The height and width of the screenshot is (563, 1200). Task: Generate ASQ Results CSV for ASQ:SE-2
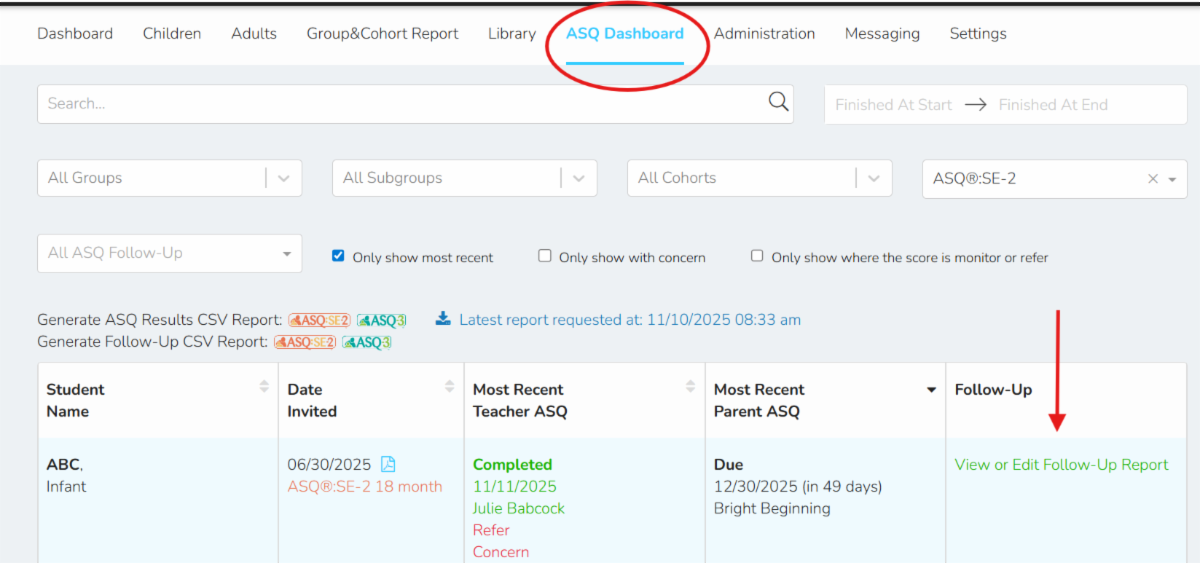[x=319, y=320]
